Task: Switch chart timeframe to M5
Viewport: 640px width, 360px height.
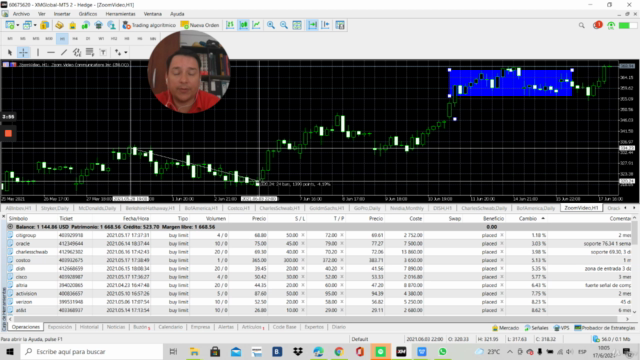Action: [x=23, y=39]
